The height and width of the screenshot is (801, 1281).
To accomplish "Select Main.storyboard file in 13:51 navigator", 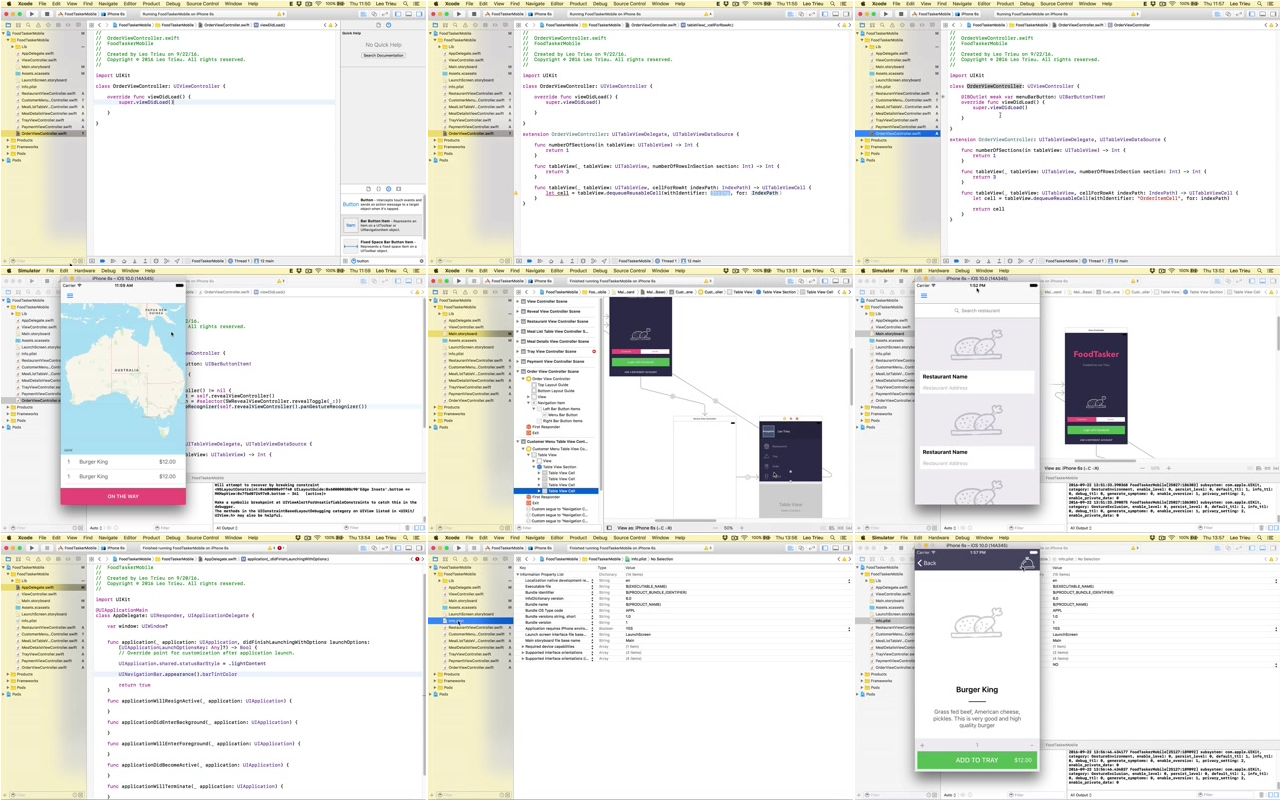I will (470, 334).
